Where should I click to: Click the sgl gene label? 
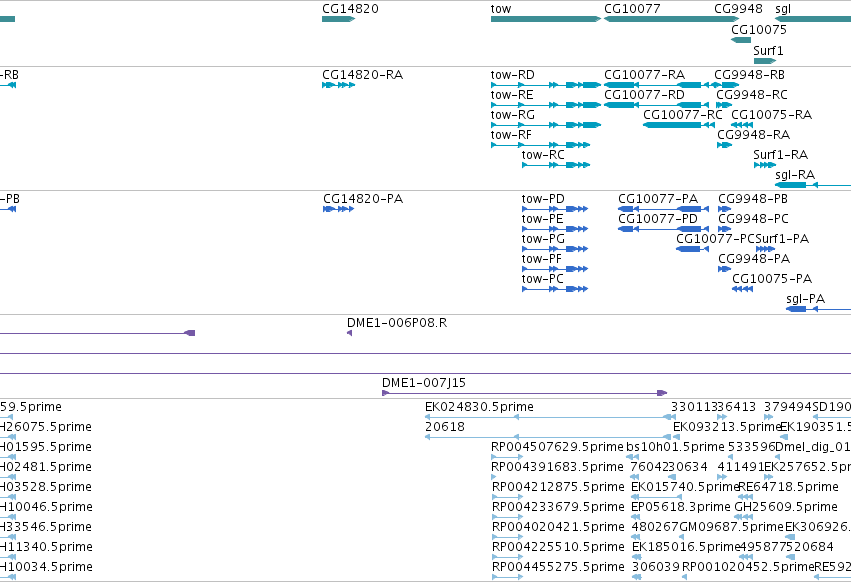(x=783, y=9)
